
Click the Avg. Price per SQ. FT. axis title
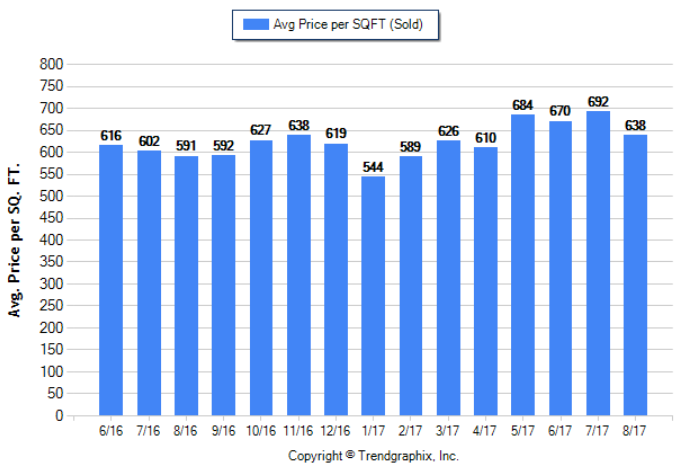[x=16, y=240]
